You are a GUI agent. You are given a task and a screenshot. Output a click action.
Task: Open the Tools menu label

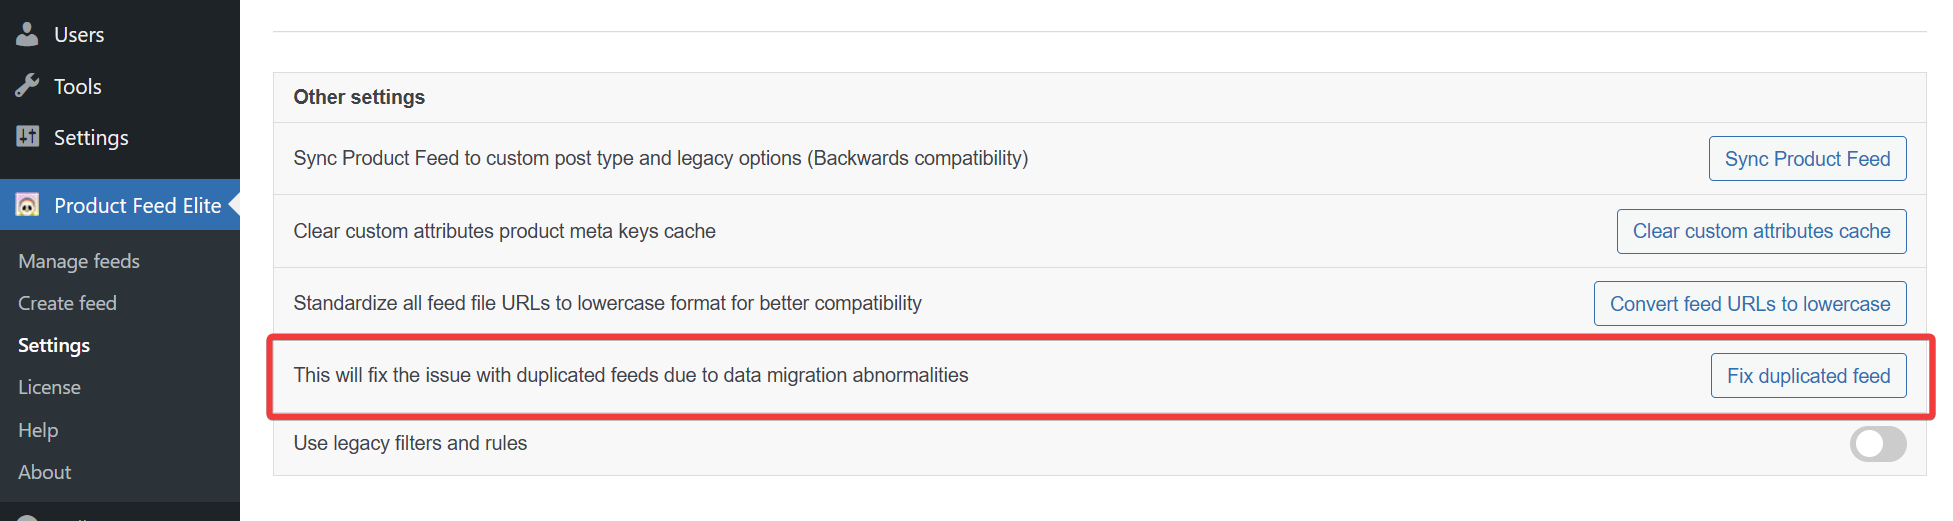point(78,87)
